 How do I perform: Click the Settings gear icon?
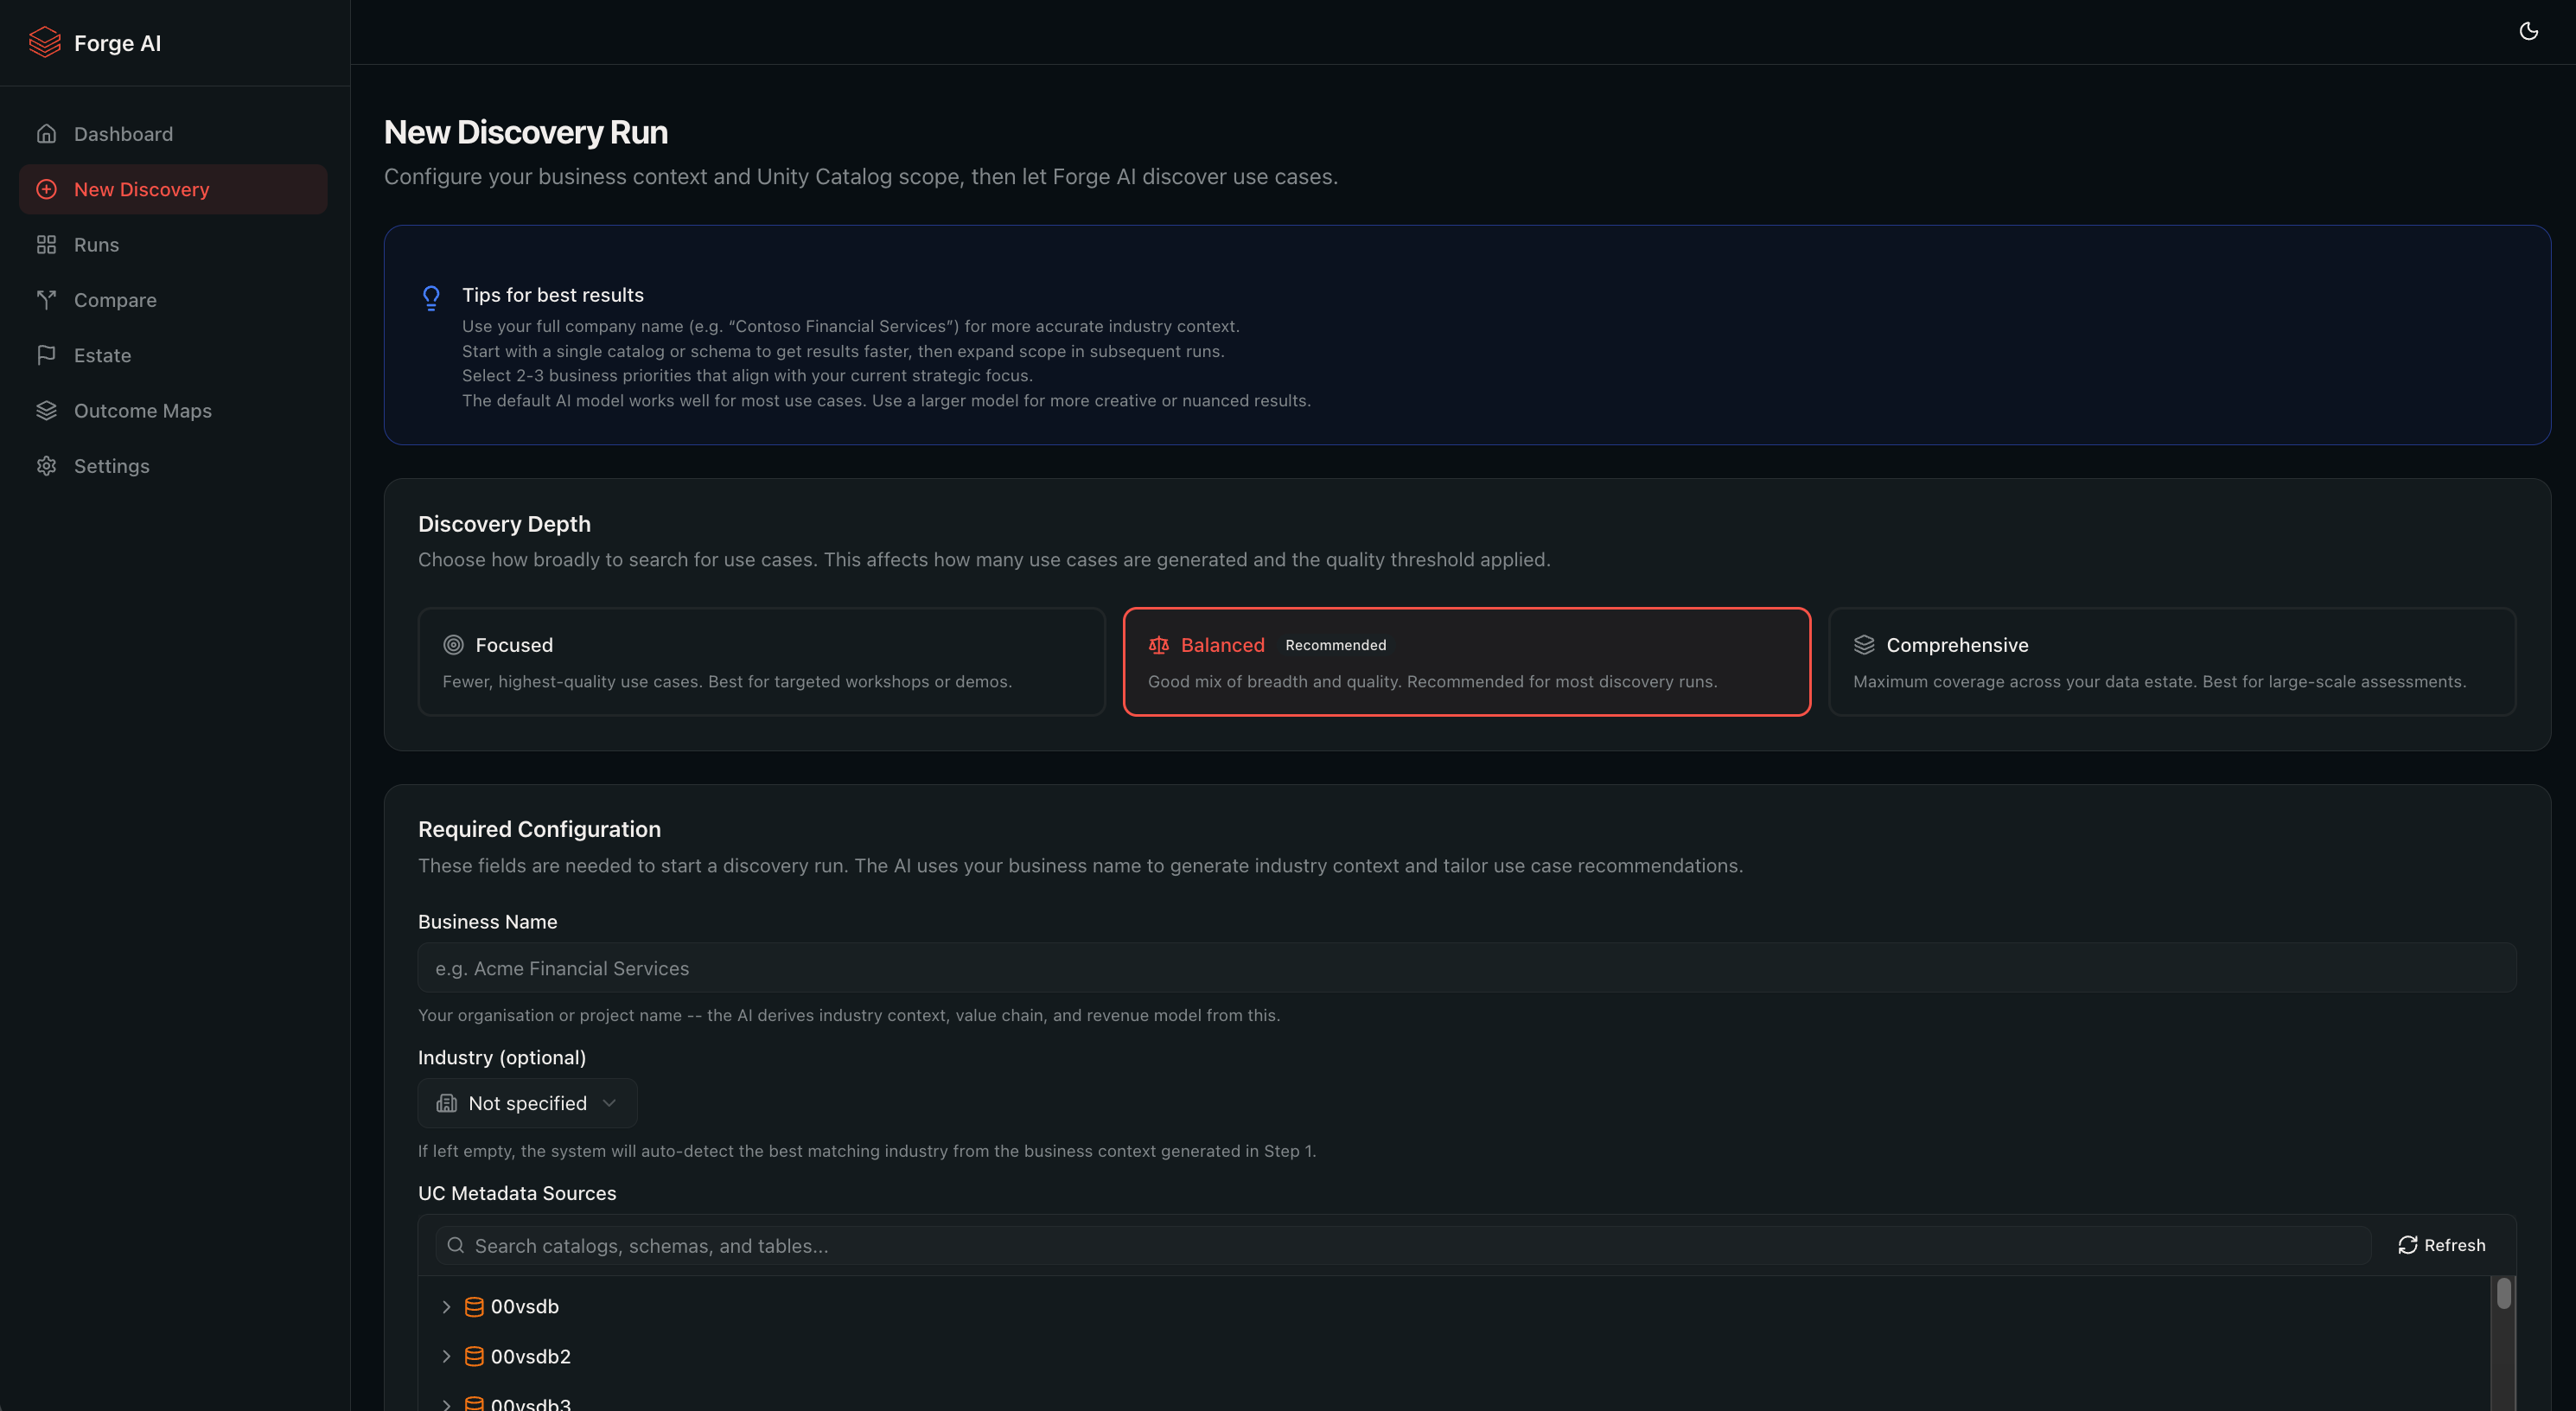point(46,466)
